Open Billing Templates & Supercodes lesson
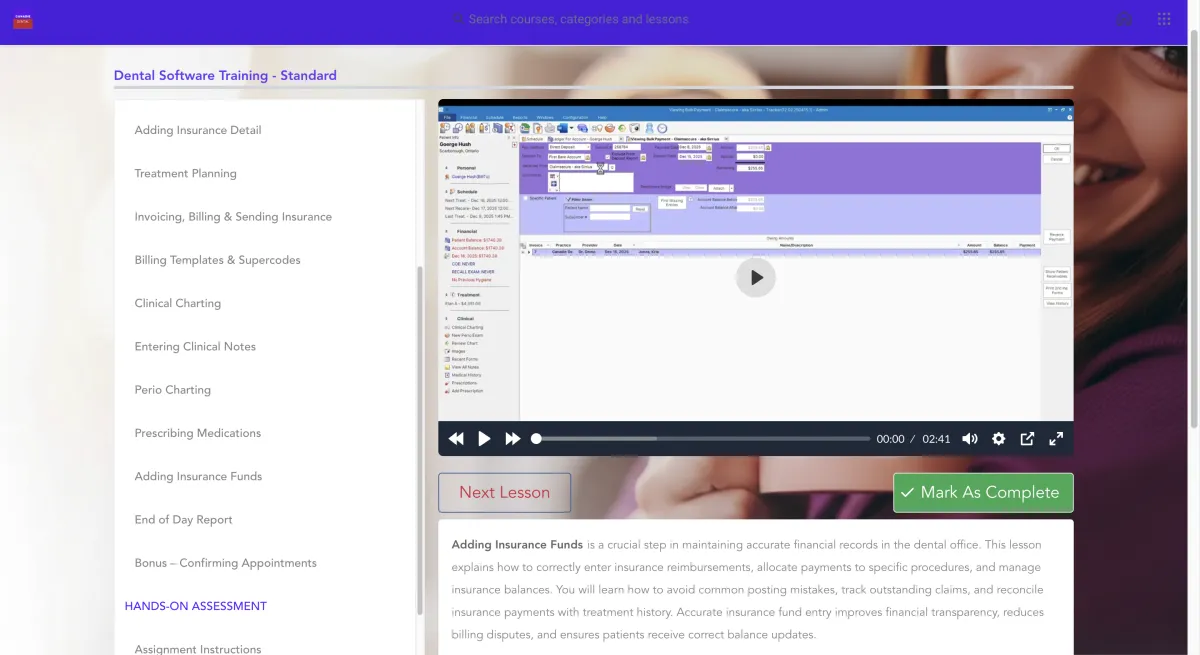This screenshot has width=1200, height=655. [x=217, y=260]
